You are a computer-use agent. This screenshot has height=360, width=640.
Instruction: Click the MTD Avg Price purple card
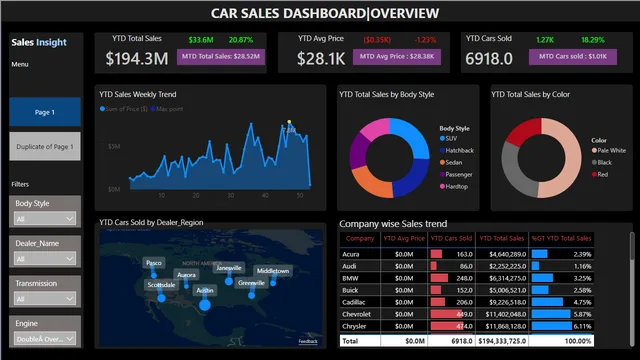pos(397,57)
